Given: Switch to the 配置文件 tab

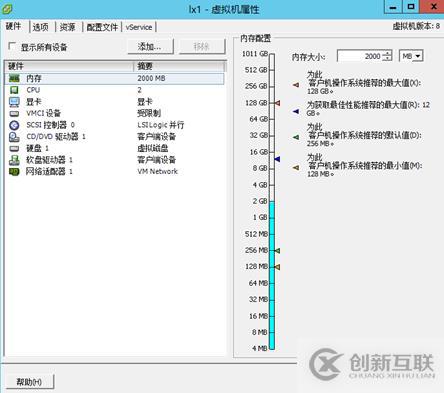Looking at the screenshot, I should [102, 27].
